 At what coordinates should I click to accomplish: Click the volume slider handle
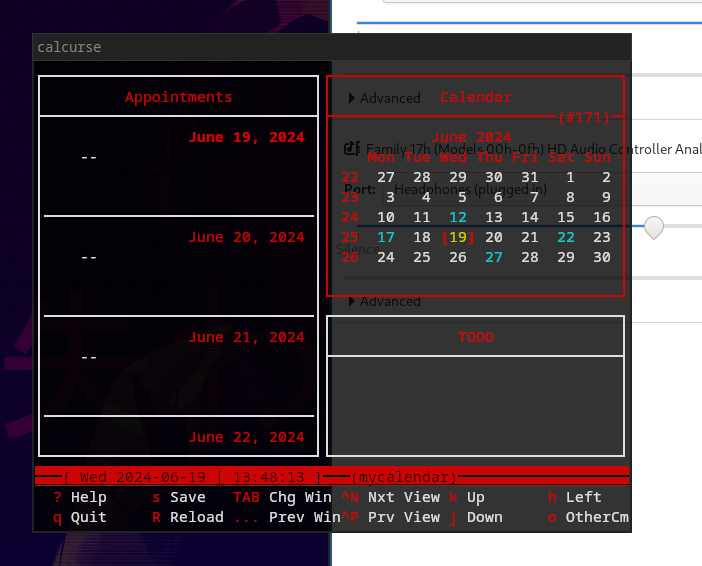653,227
